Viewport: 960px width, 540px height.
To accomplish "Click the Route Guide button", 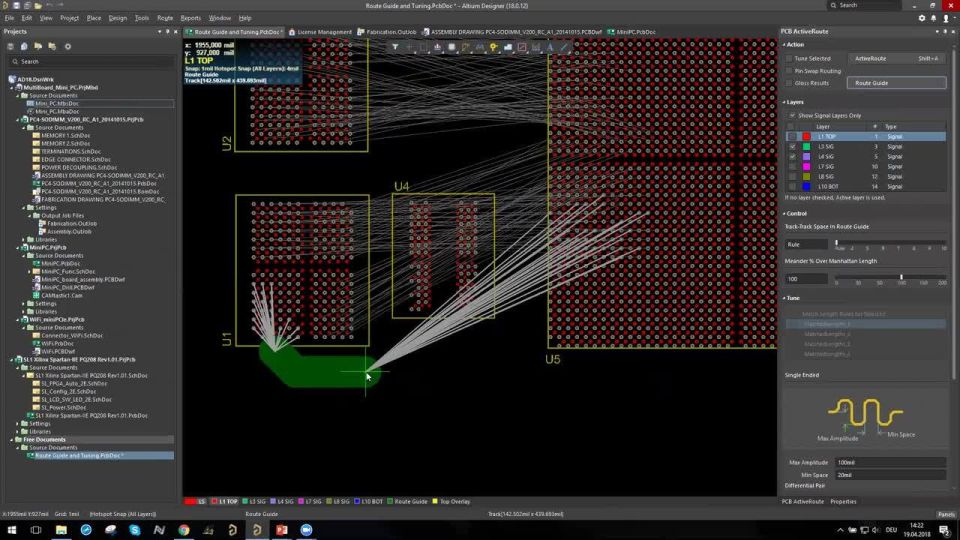I will pyautogui.click(x=896, y=83).
